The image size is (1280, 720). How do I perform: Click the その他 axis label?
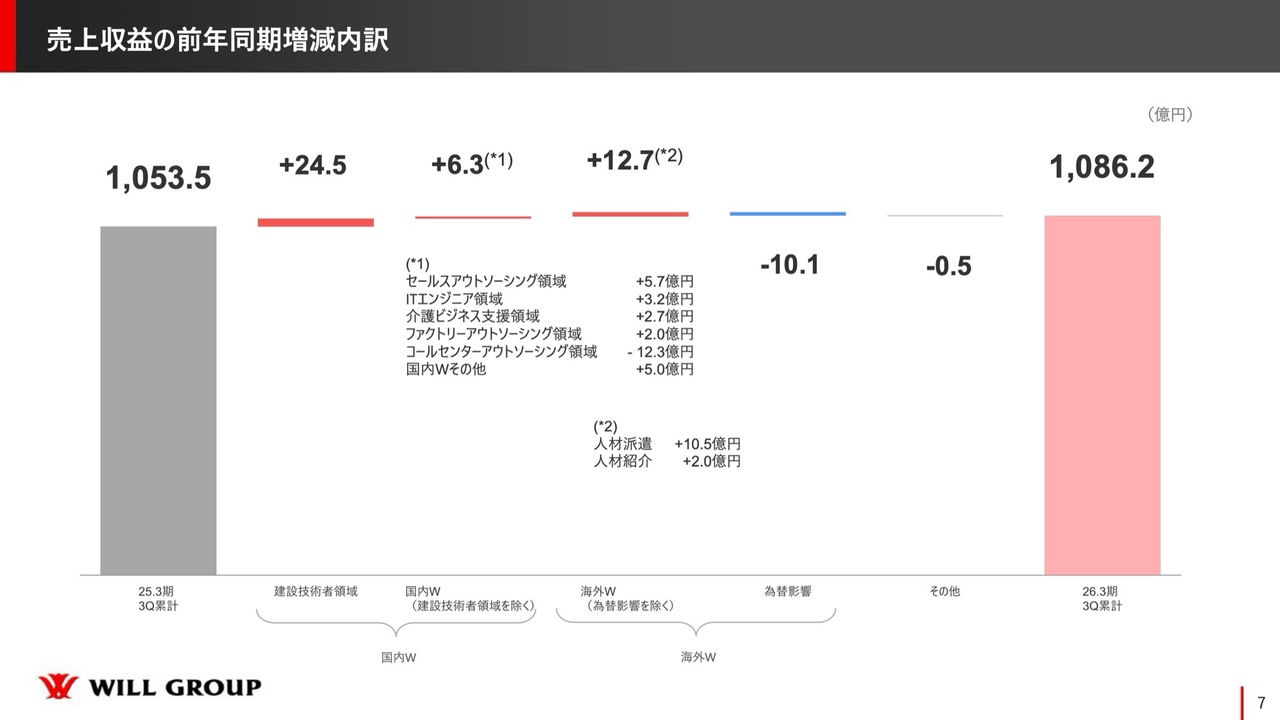pos(944,591)
